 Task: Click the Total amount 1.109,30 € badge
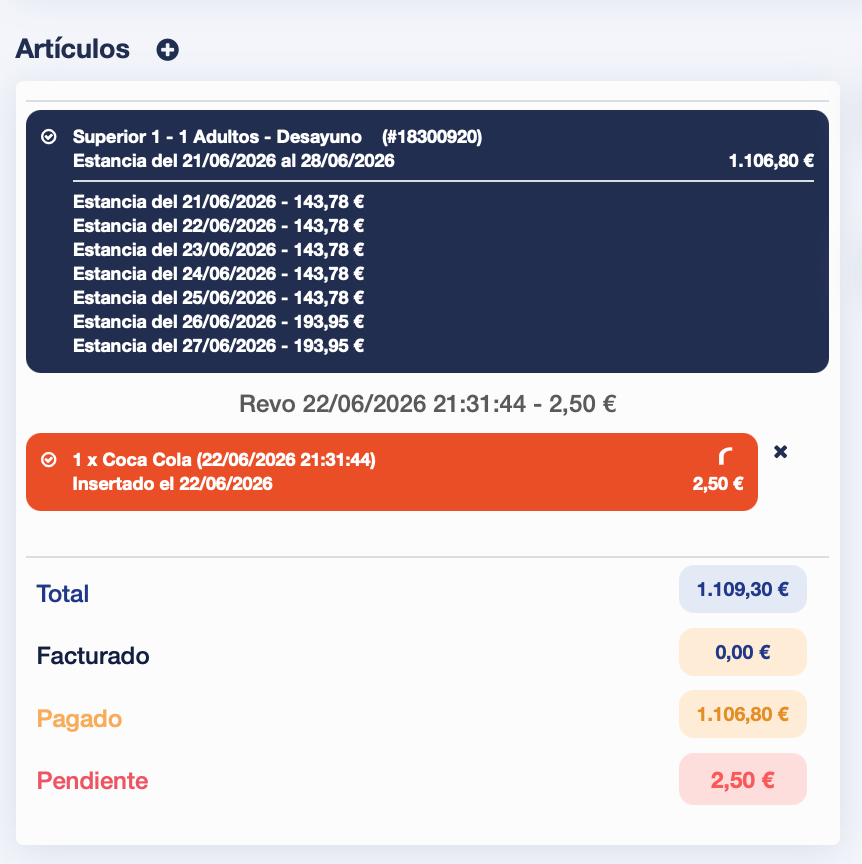pyautogui.click(x=743, y=589)
